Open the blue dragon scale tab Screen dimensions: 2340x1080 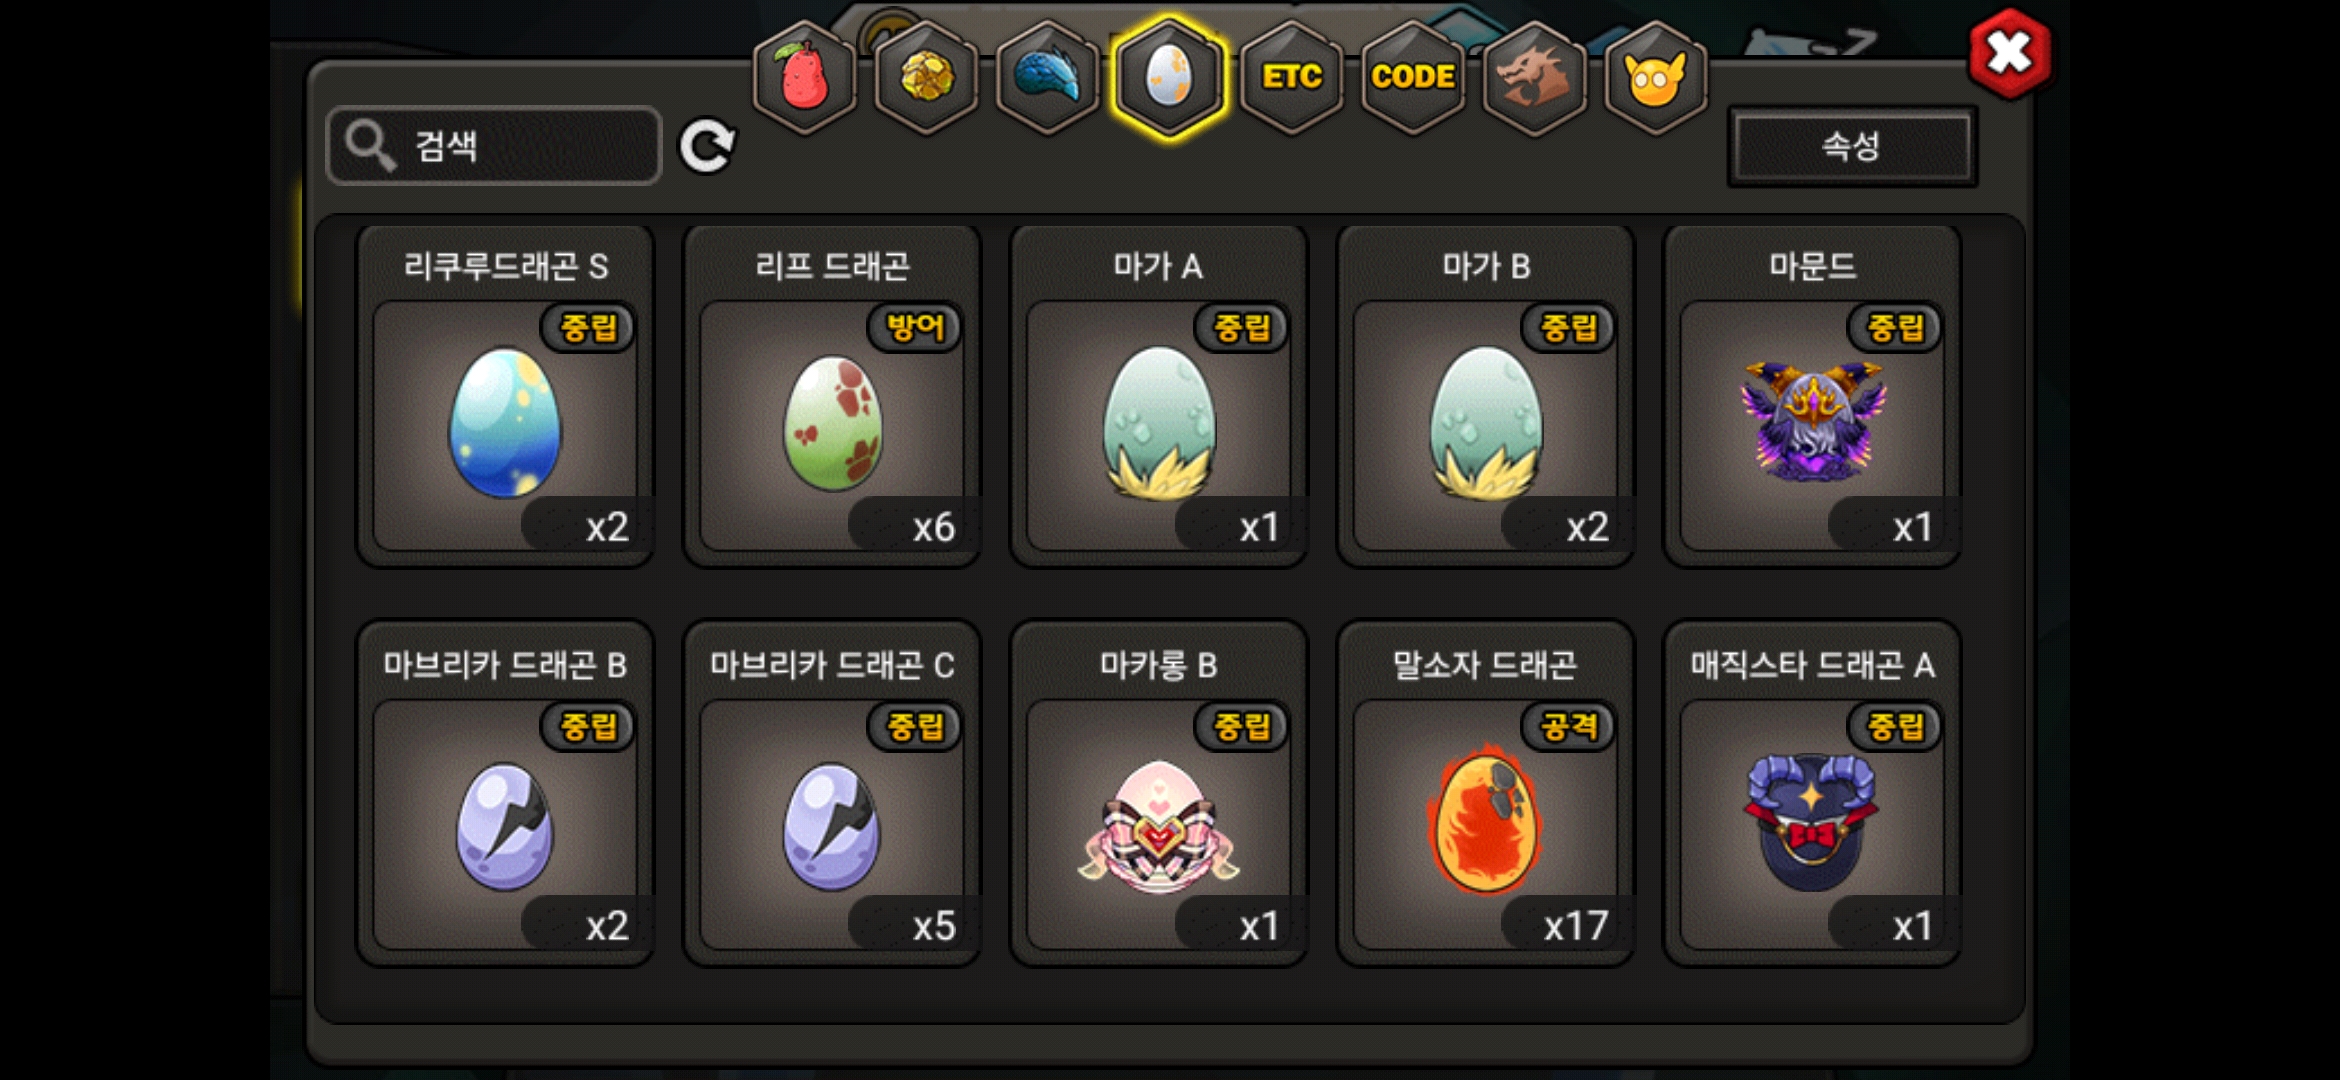coord(1048,77)
